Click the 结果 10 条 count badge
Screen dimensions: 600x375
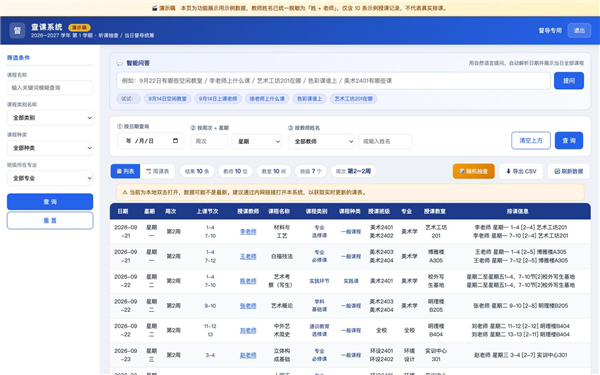tap(197, 171)
